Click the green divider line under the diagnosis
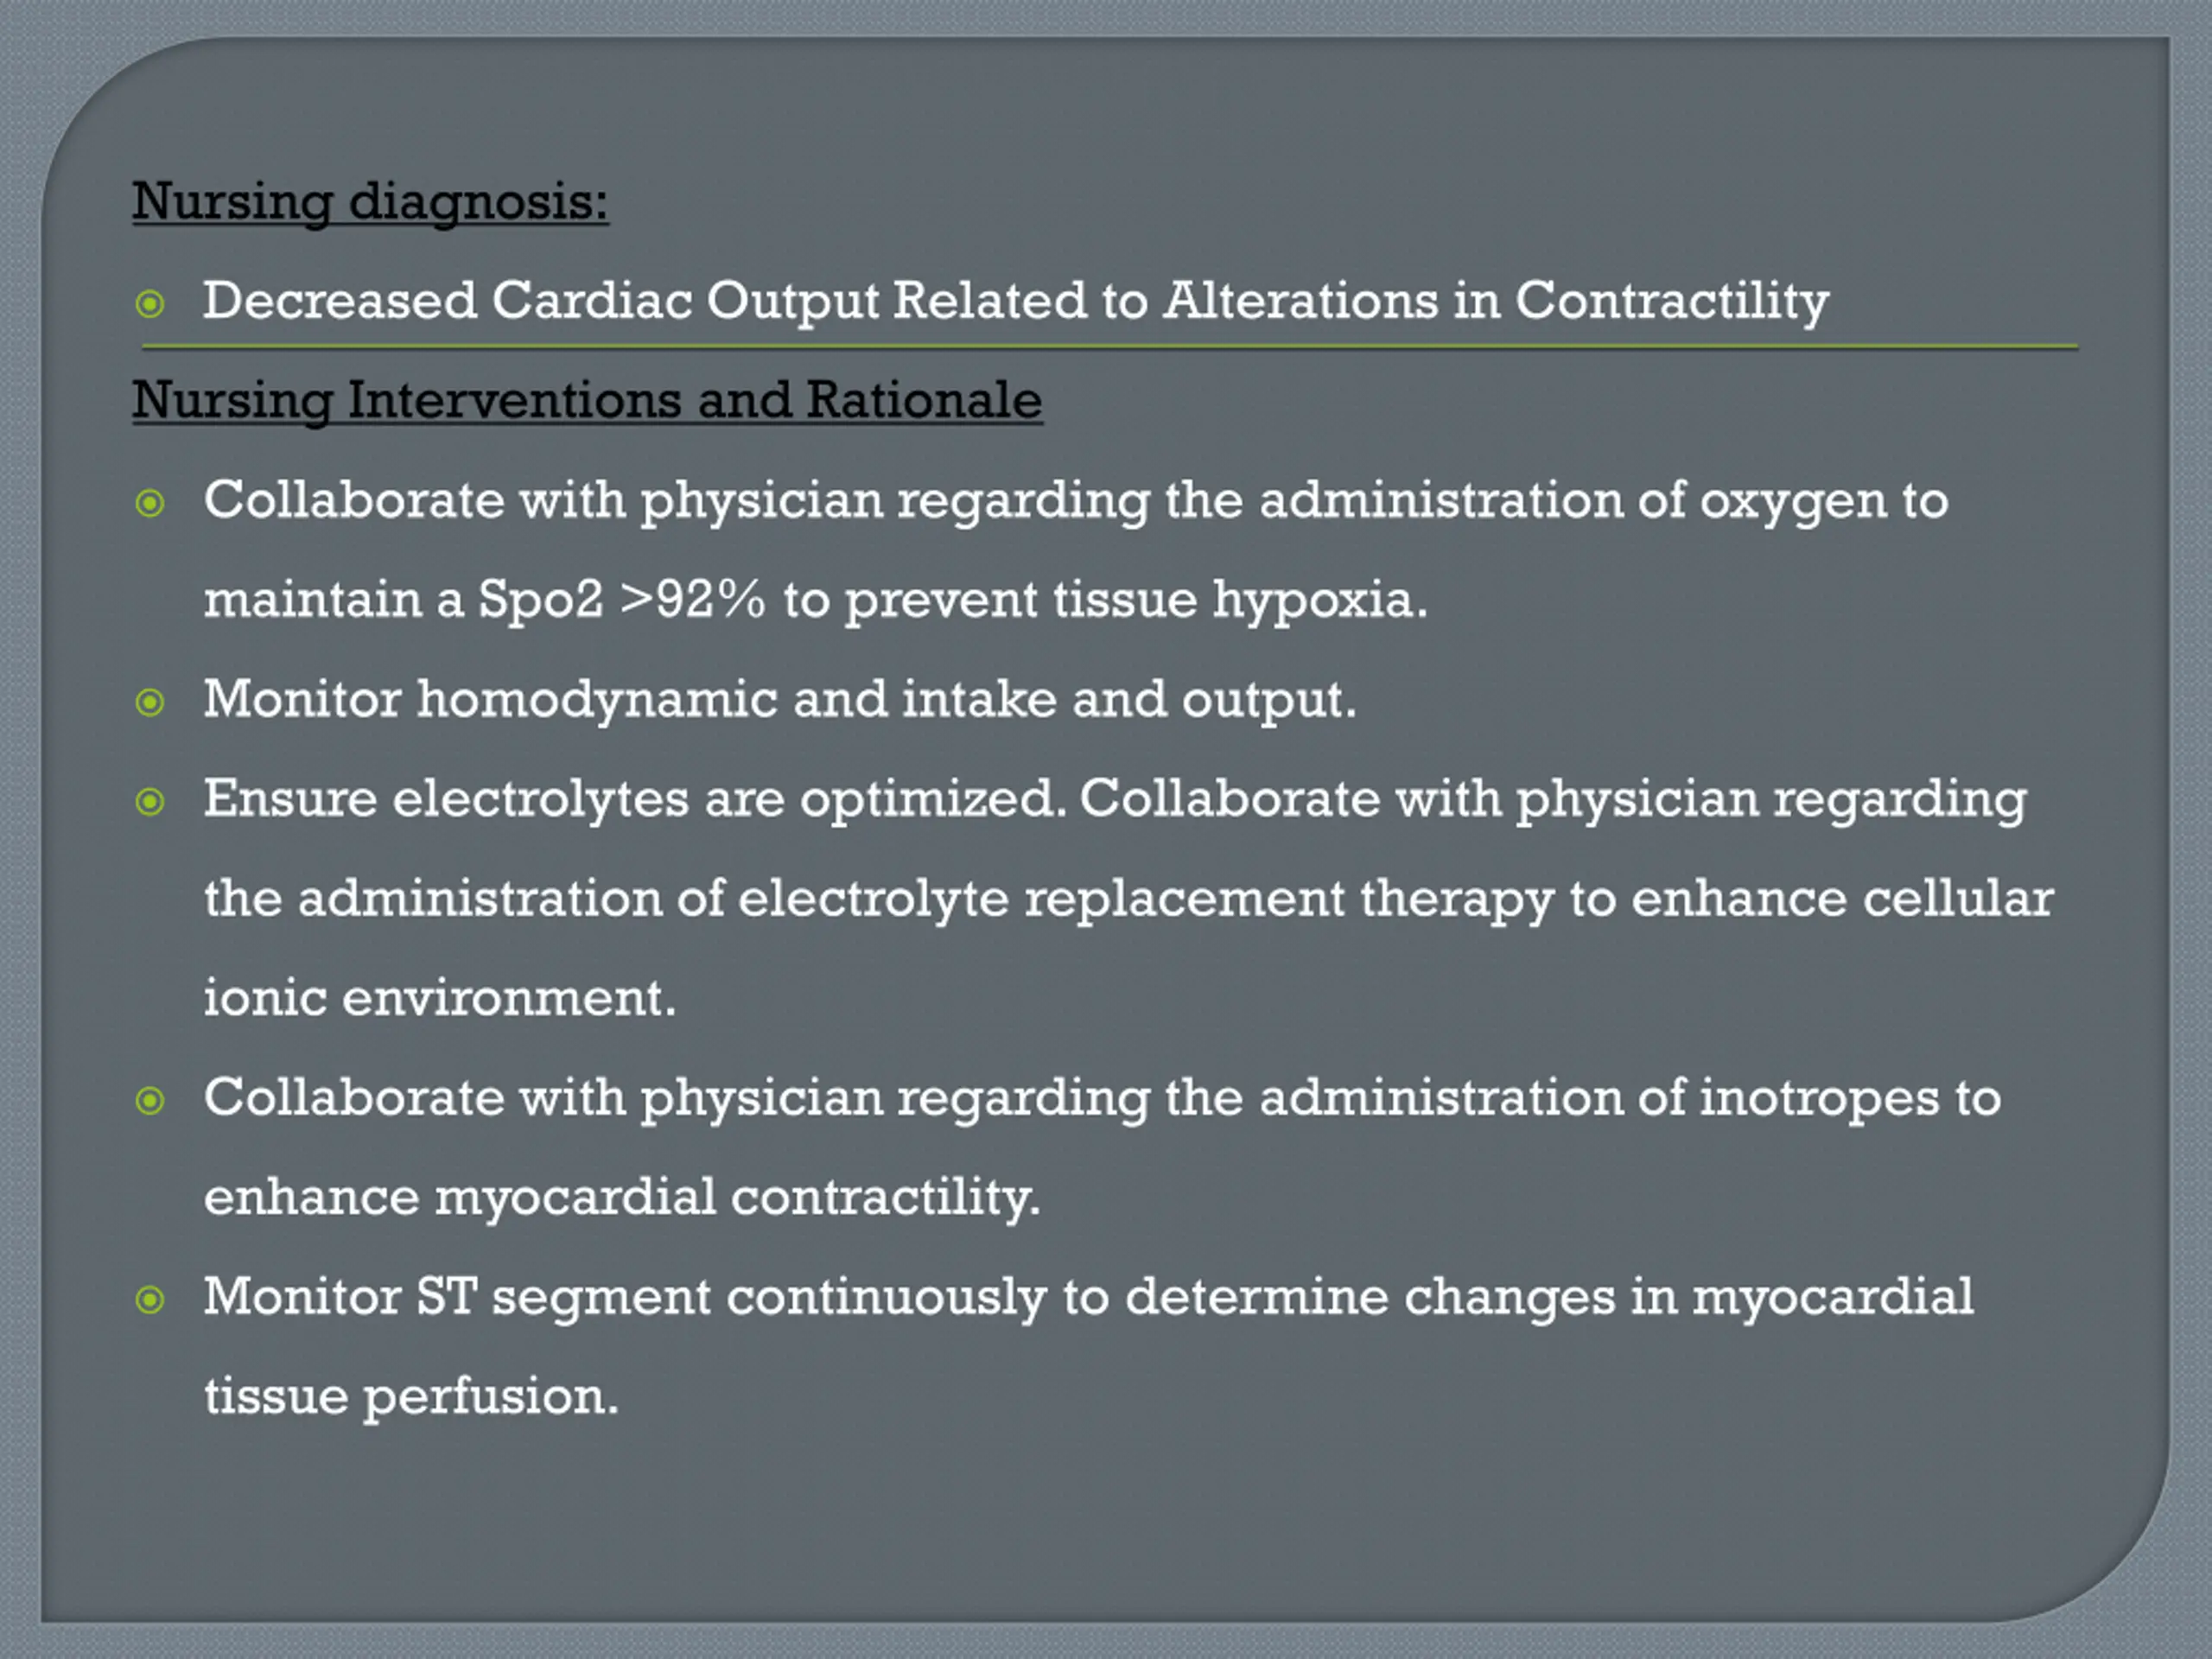The width and height of the screenshot is (2212, 1659). pyautogui.click(x=1110, y=347)
